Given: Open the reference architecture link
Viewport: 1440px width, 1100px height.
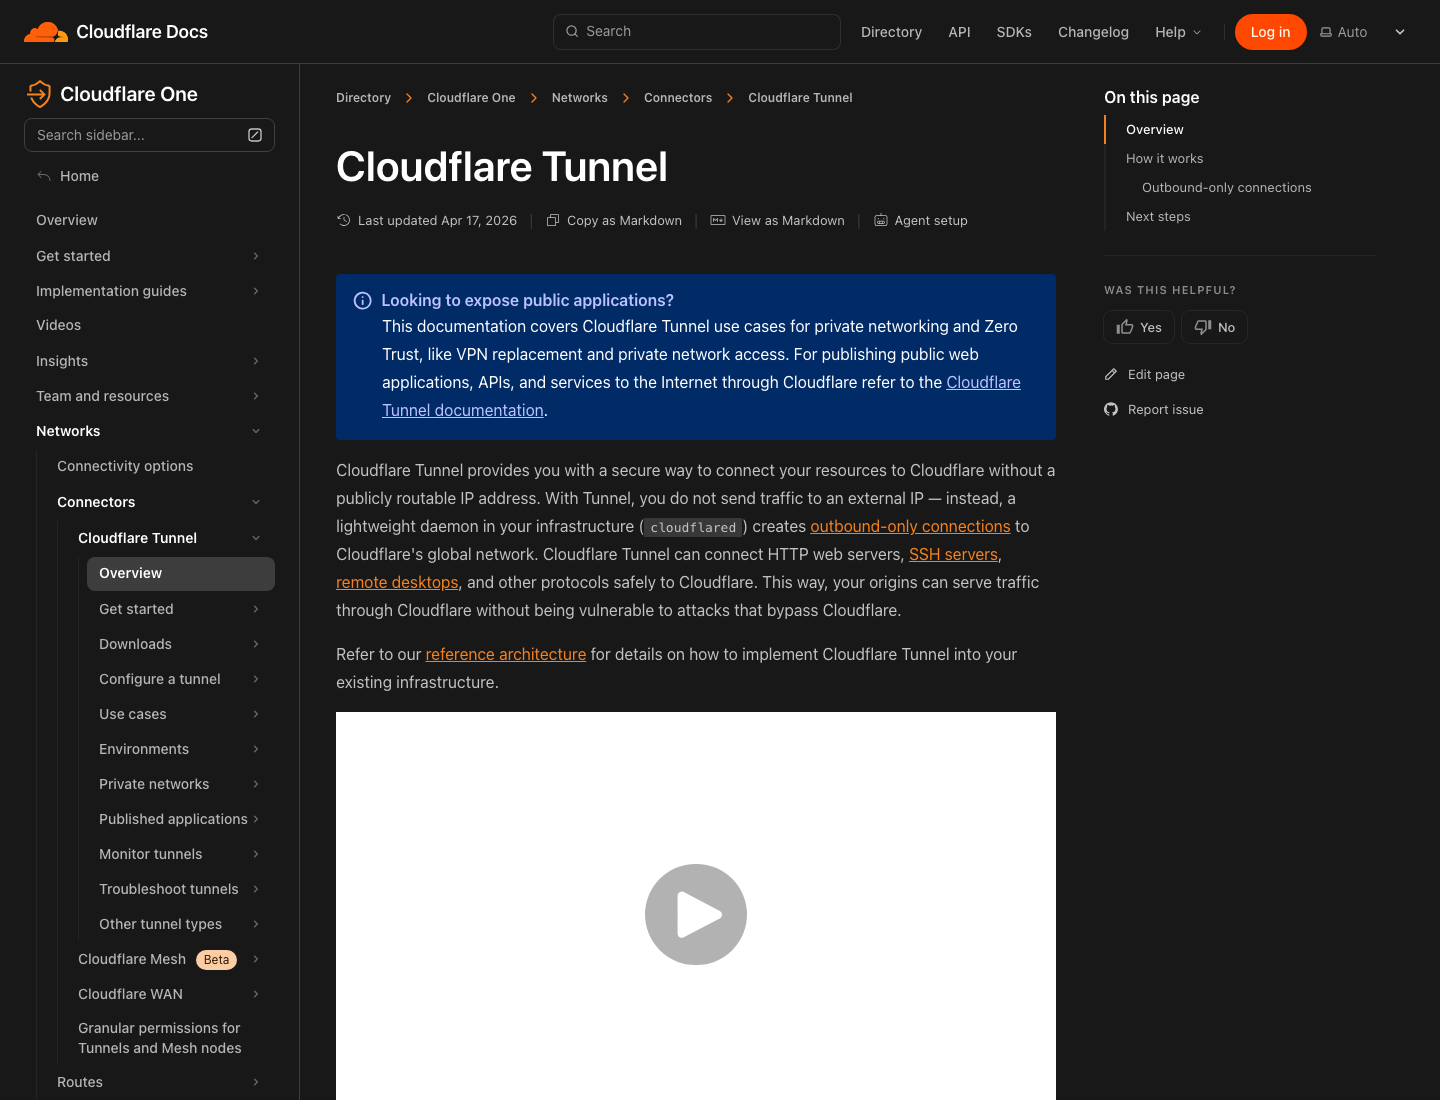Looking at the screenshot, I should pyautogui.click(x=506, y=654).
